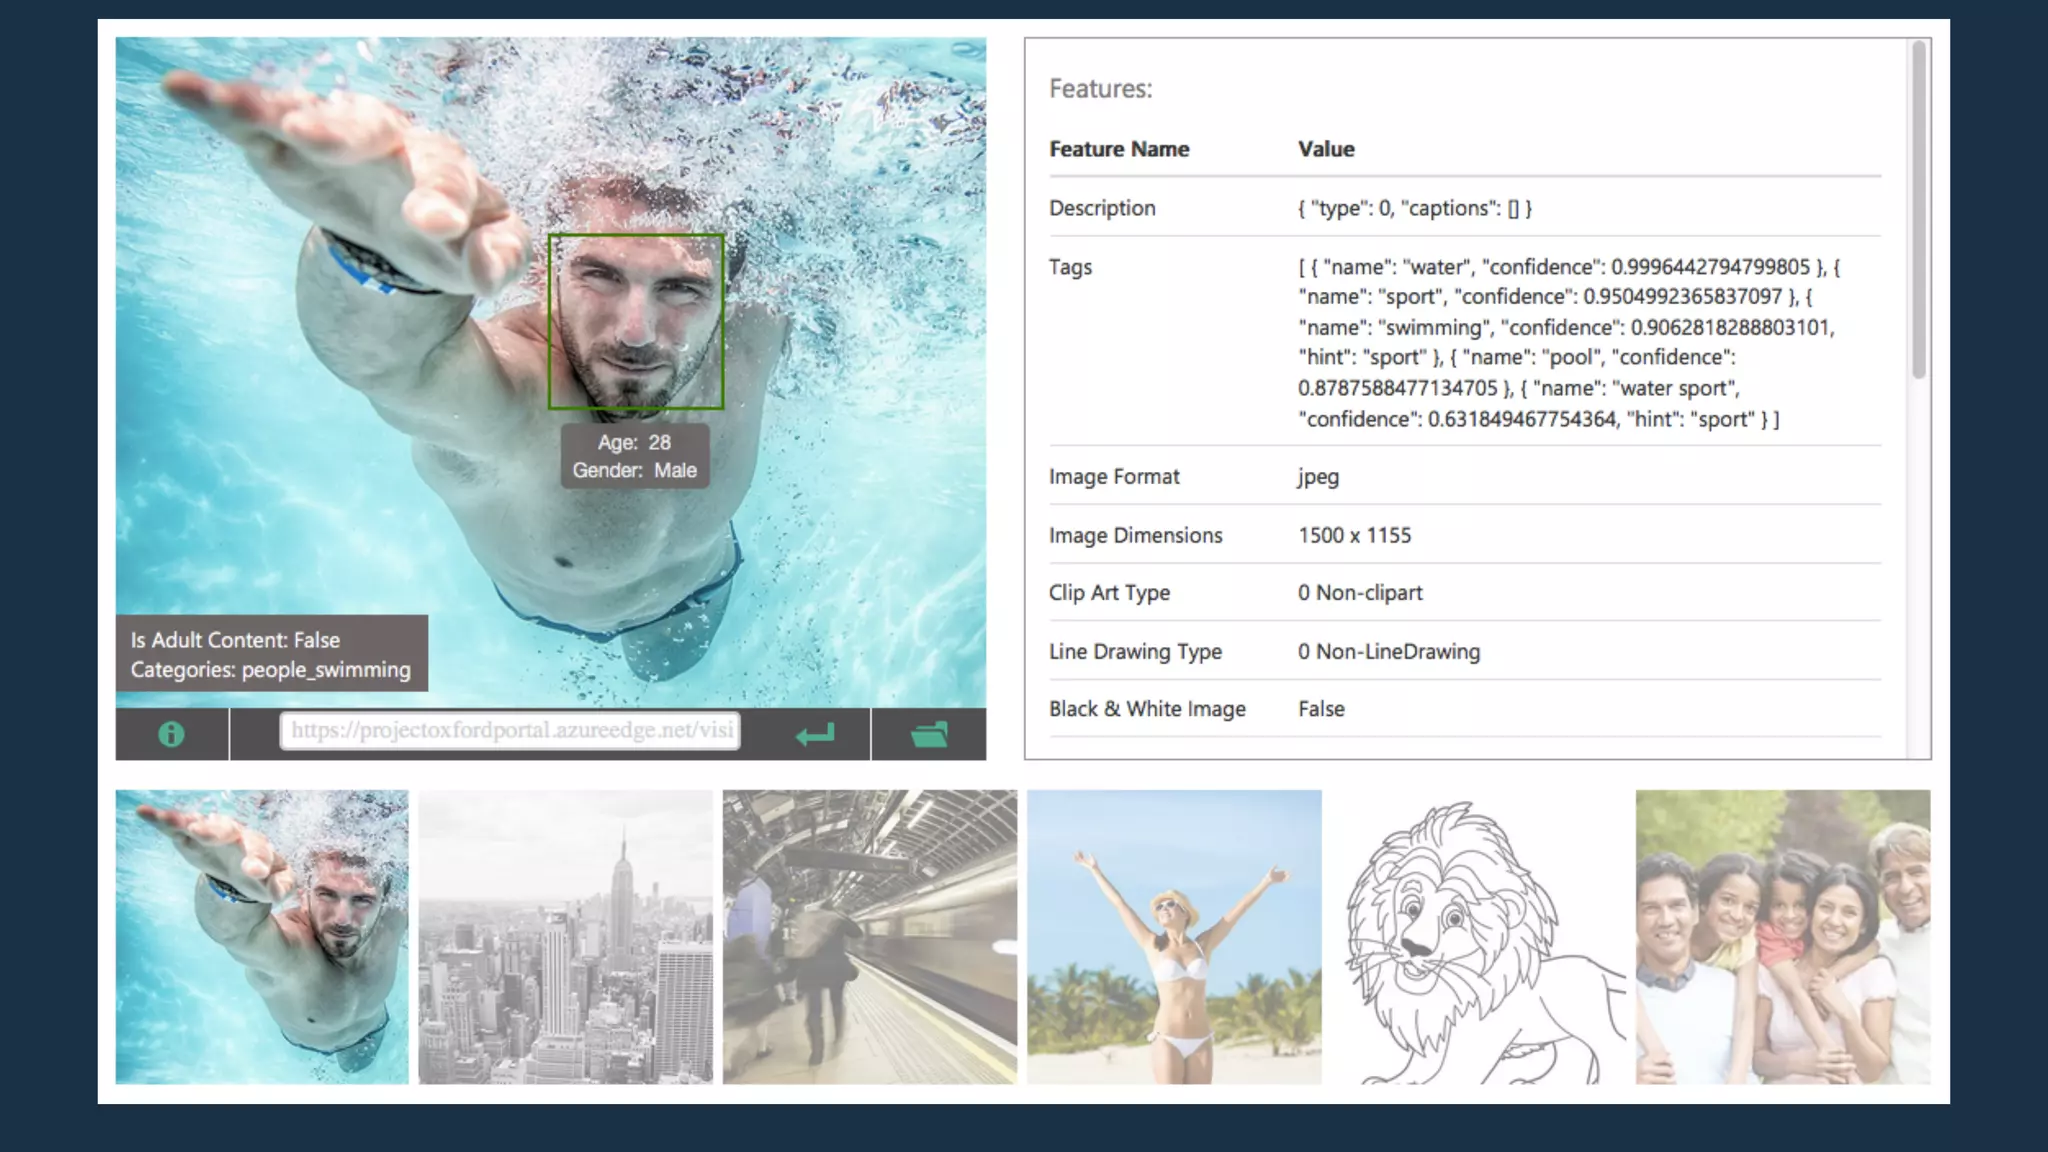Select the grayscale city skyline thumbnail
Screen dimensions: 2048x1152
coord(565,937)
